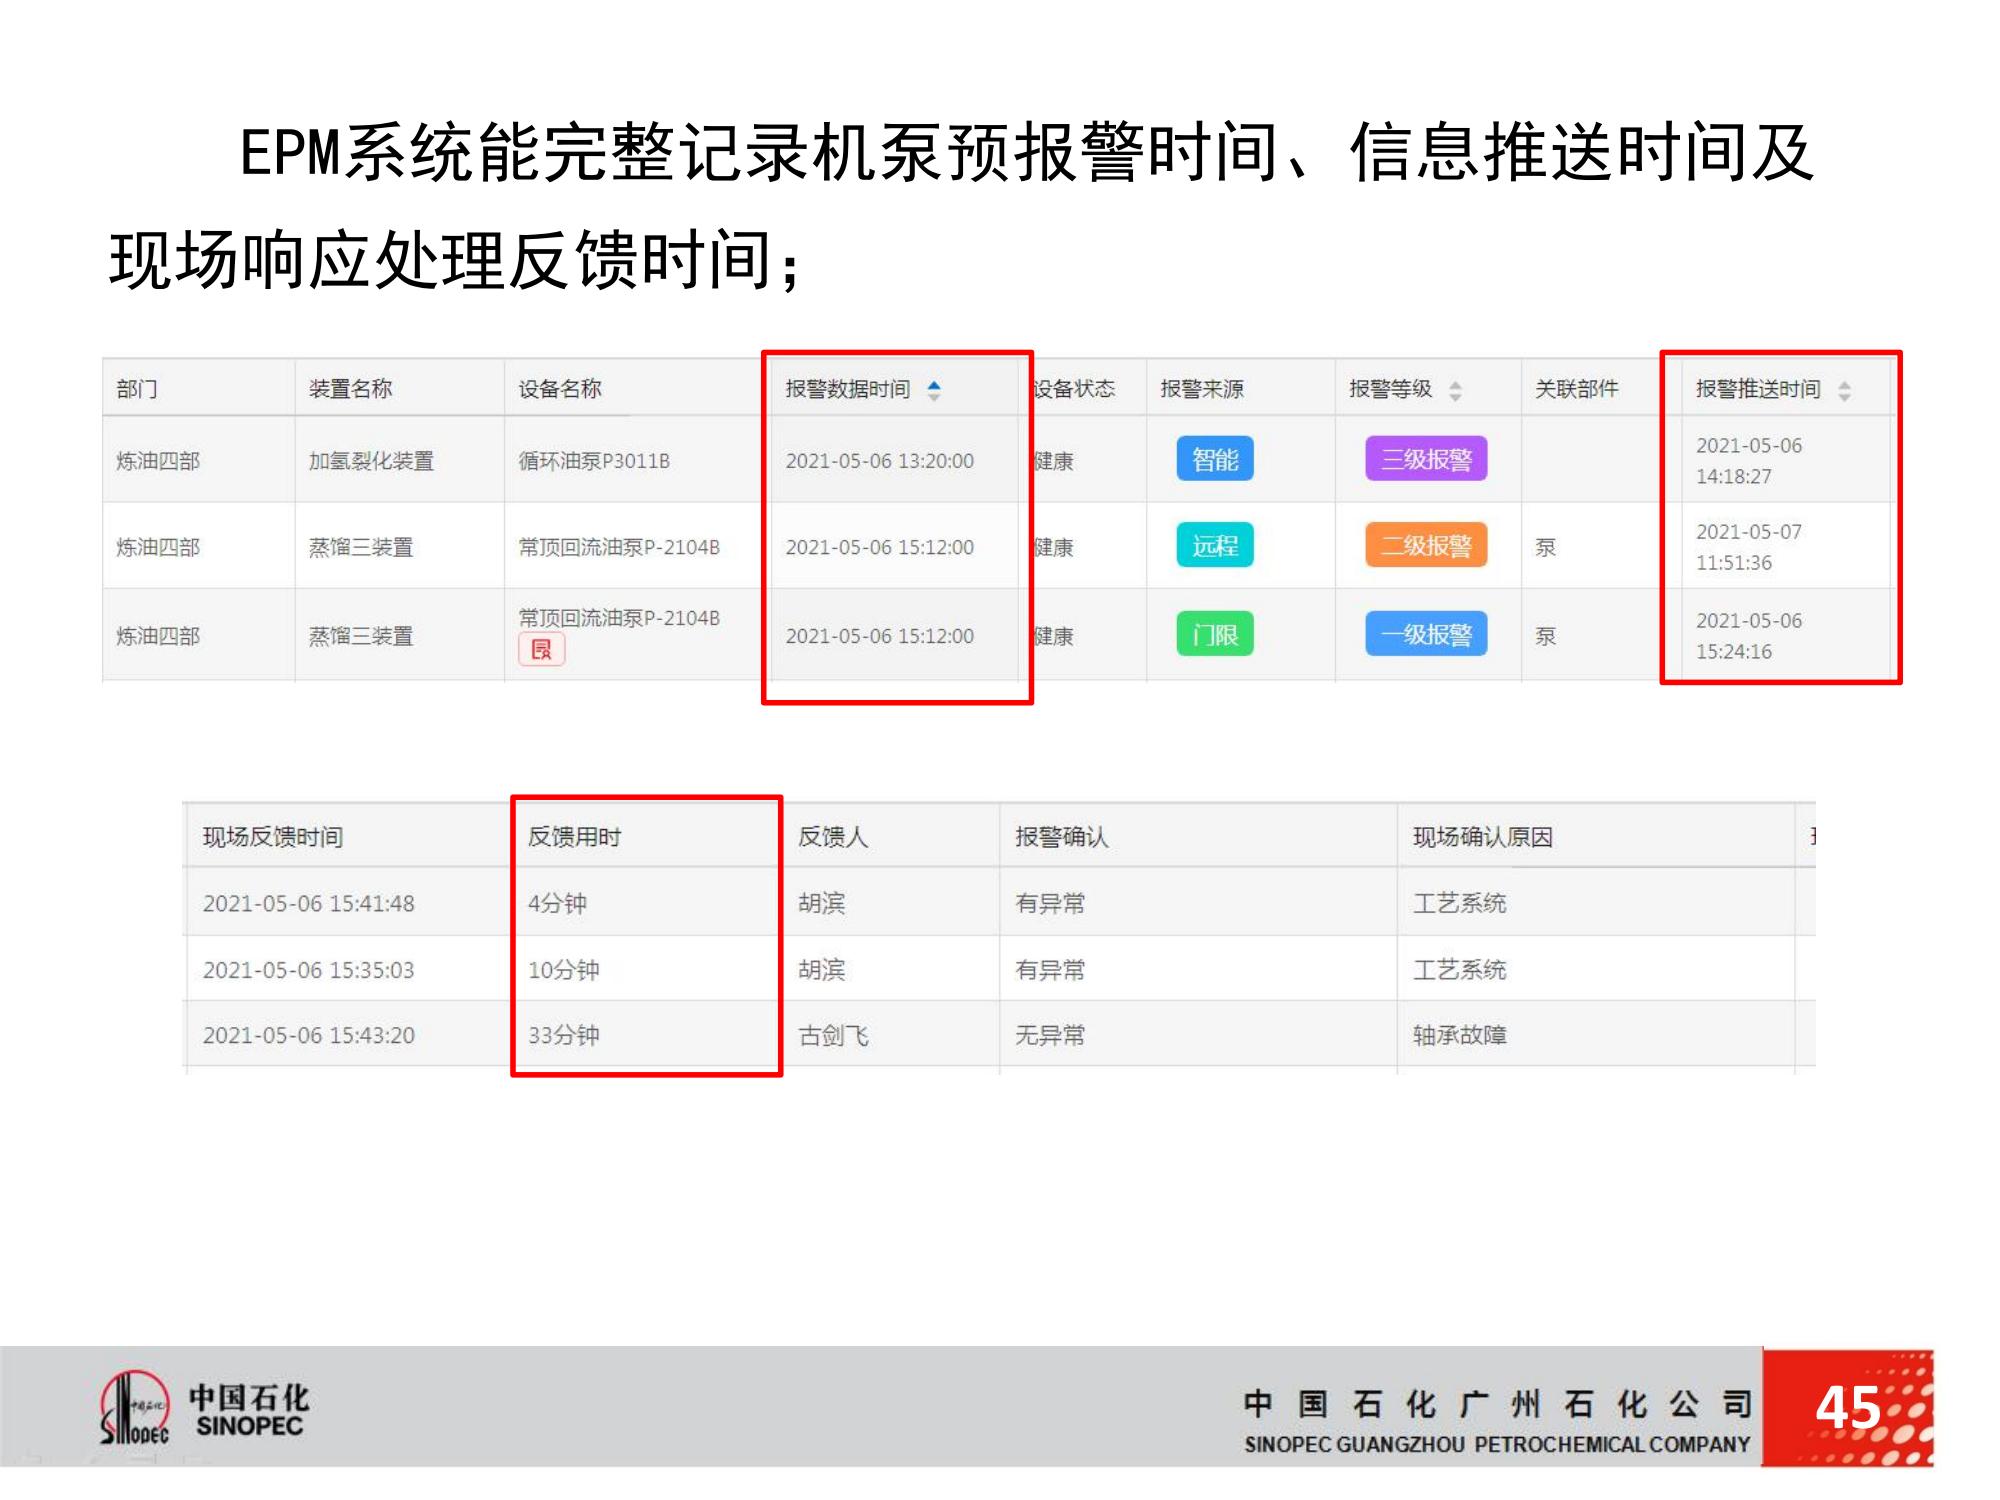The image size is (2000, 1500).
Task: Click the 反馈用时 column header
Action: pyautogui.click(x=574, y=837)
